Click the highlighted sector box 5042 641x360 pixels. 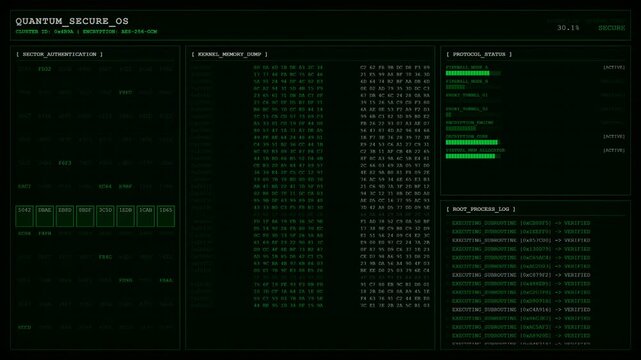[x=25, y=216]
